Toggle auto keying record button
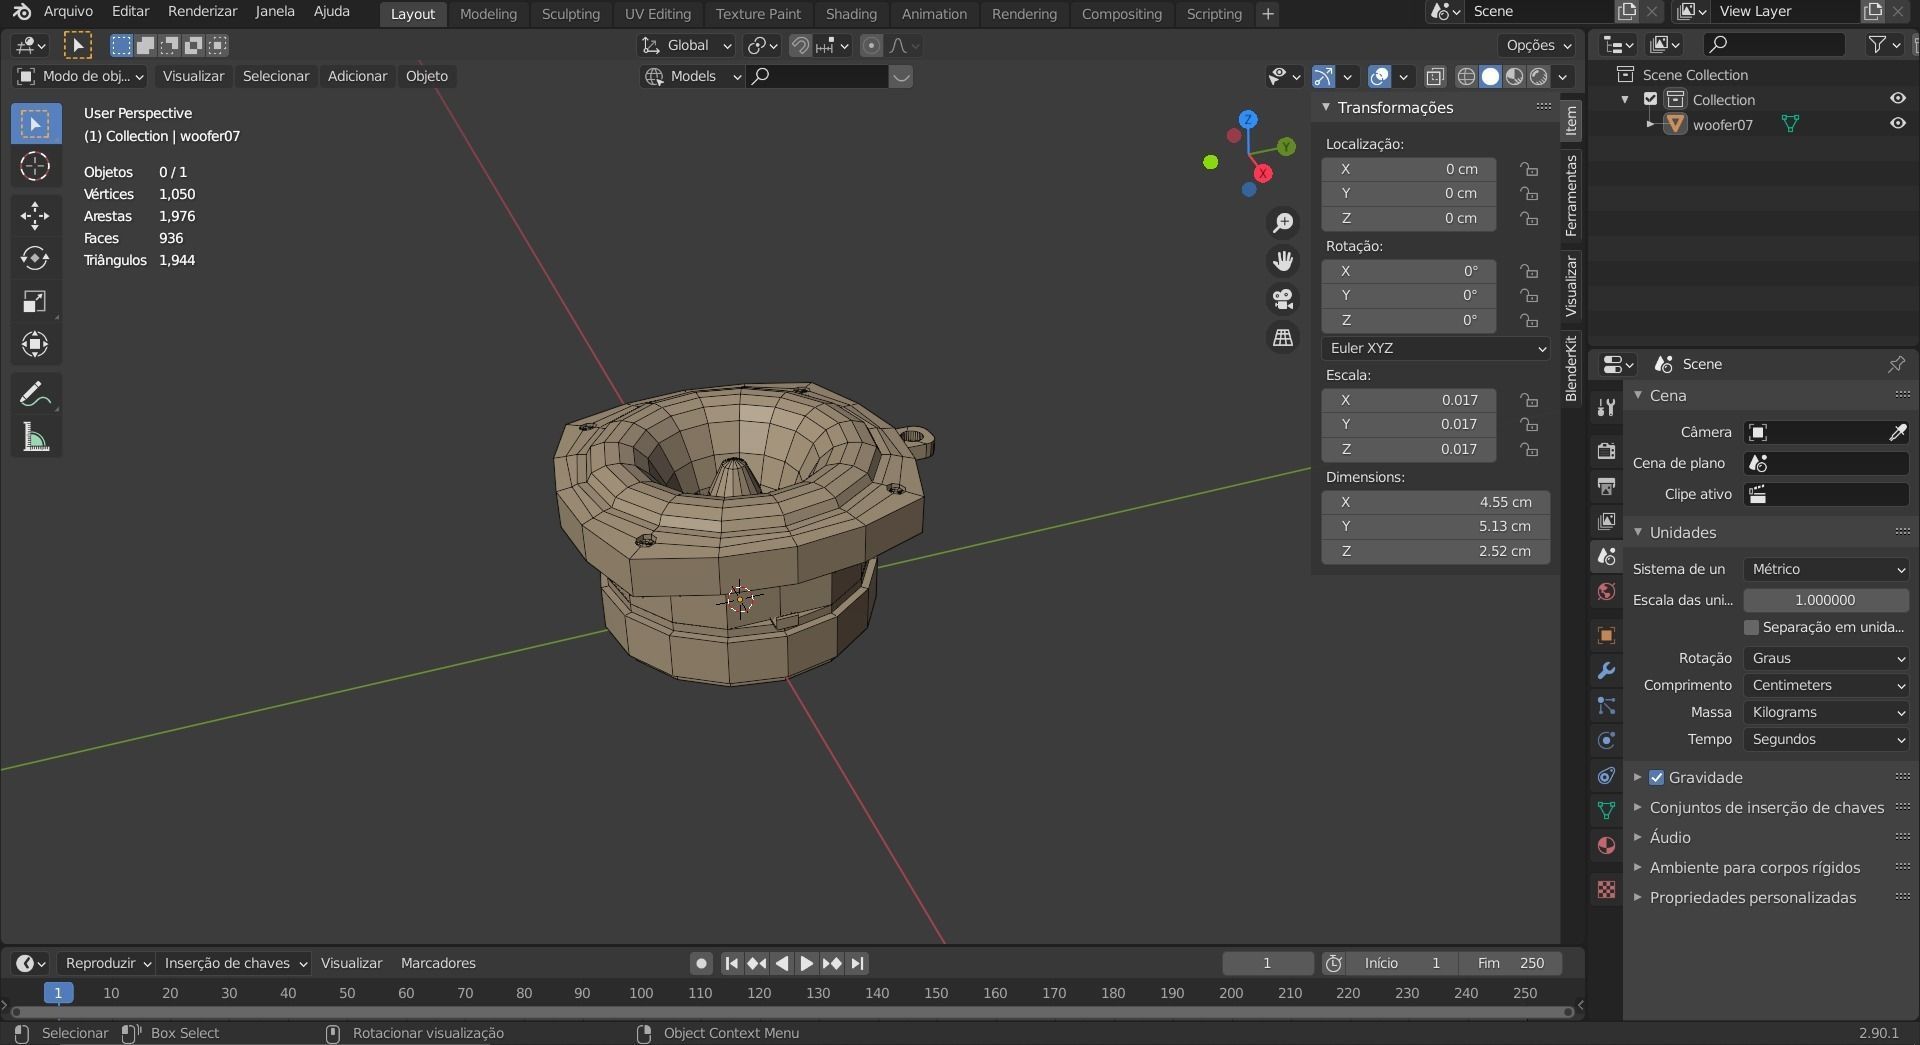 (701, 963)
